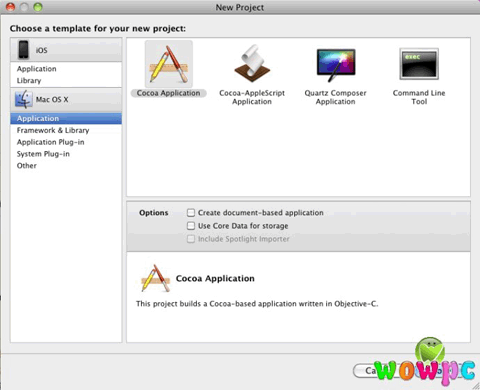Viewport: 480px width, 390px height.
Task: Open the Other category under Mac OS X
Action: [66, 166]
